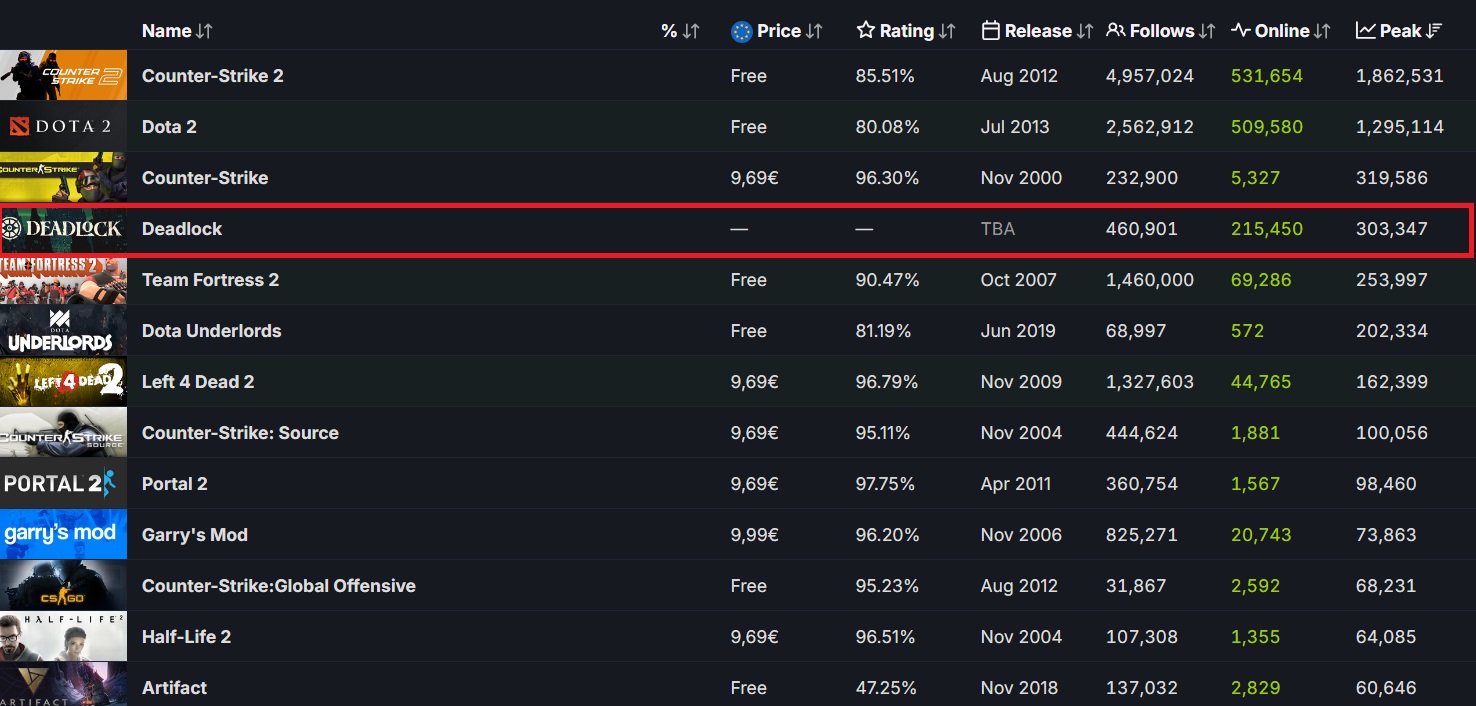Image resolution: width=1476 pixels, height=706 pixels.
Task: Click the calendar icon beside Release
Action: coord(990,31)
